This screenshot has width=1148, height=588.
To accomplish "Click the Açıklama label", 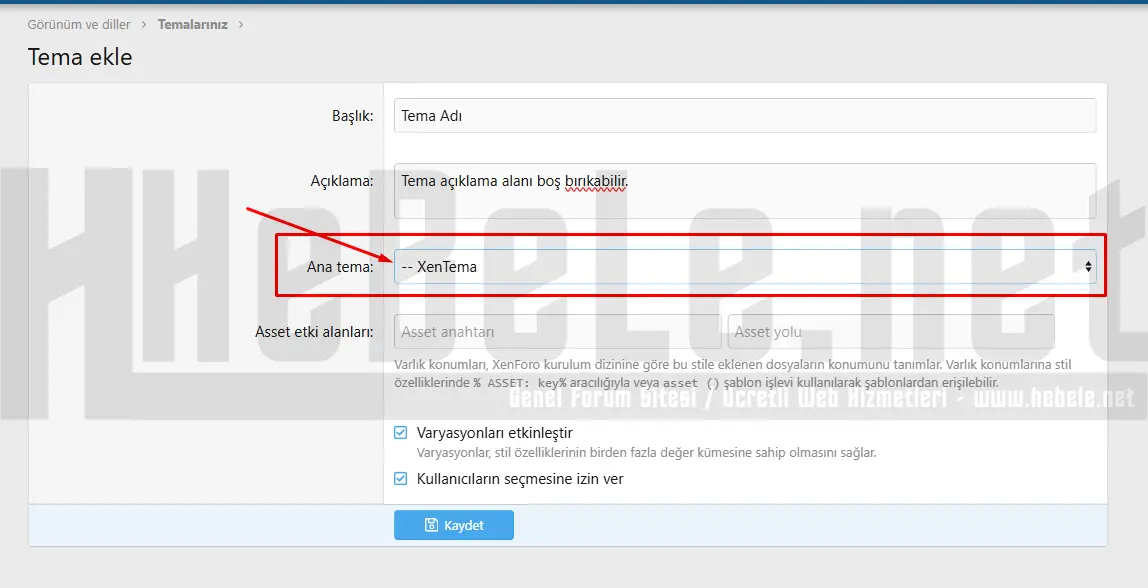I will tap(342, 181).
